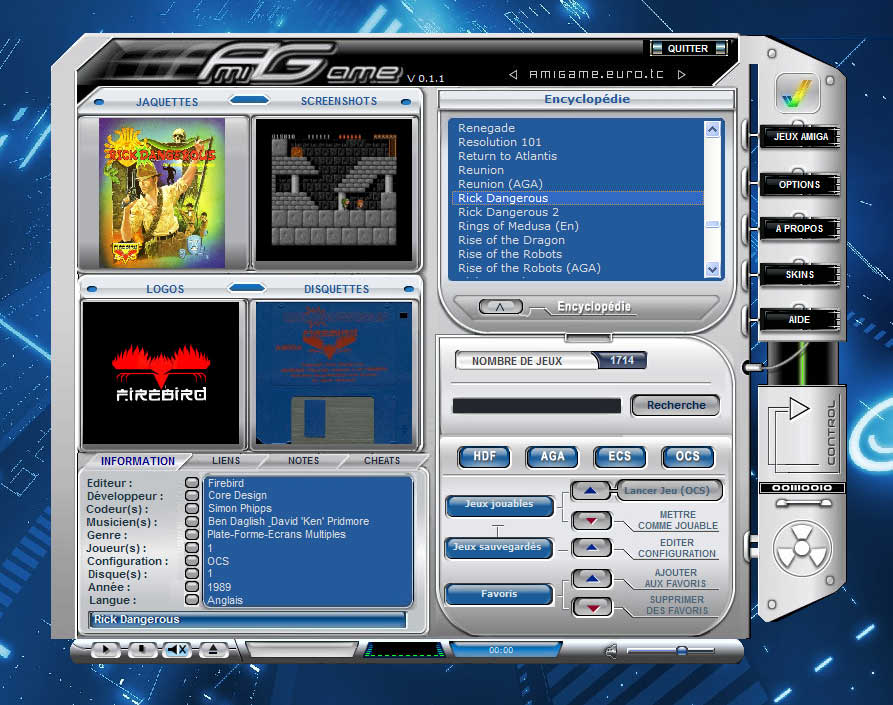Adjust the volume slider handle
Viewport: 893px width, 705px height.
(x=681, y=650)
